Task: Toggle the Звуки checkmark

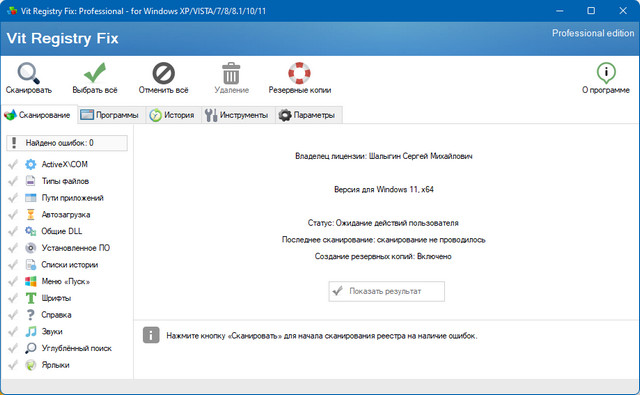Action: click(13, 331)
